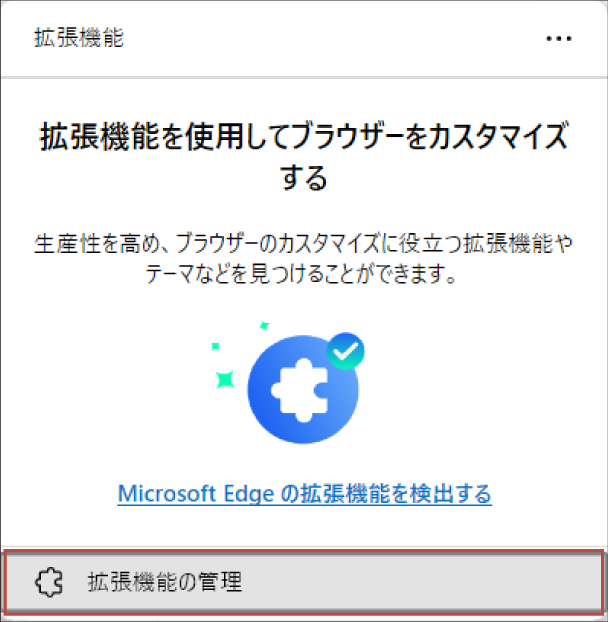608x622 pixels.
Task: Click the words Microsoft Edge in the link
Action: click(196, 494)
